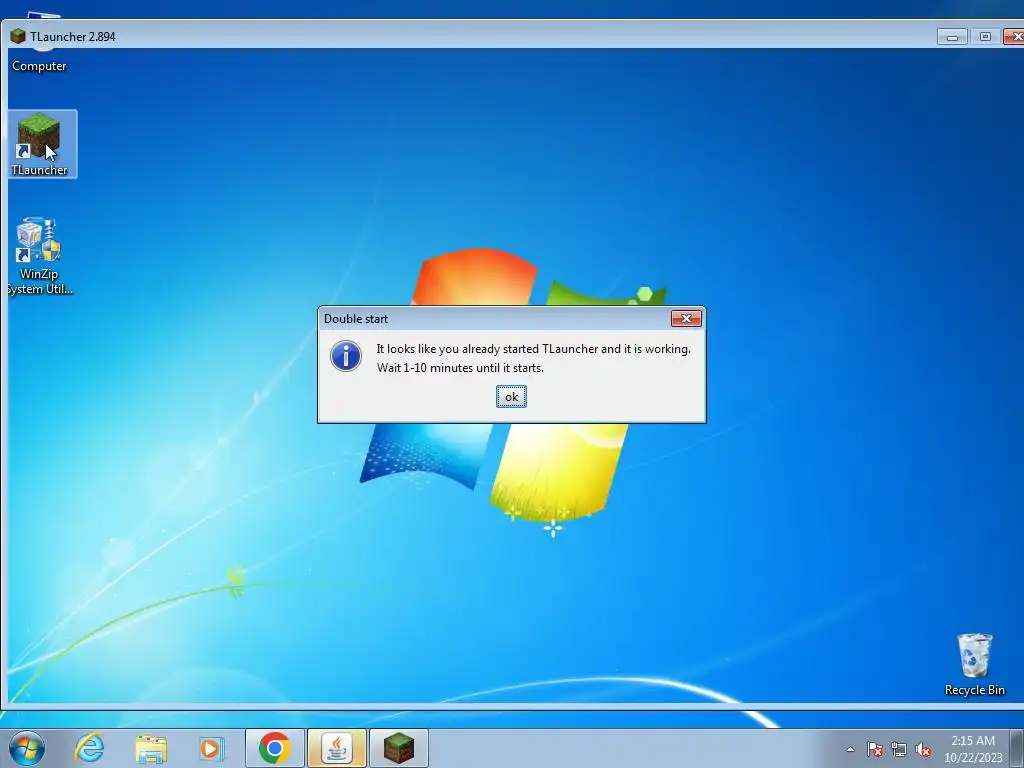
Task: Switch to Google Chrome in taskbar
Action: pos(274,748)
